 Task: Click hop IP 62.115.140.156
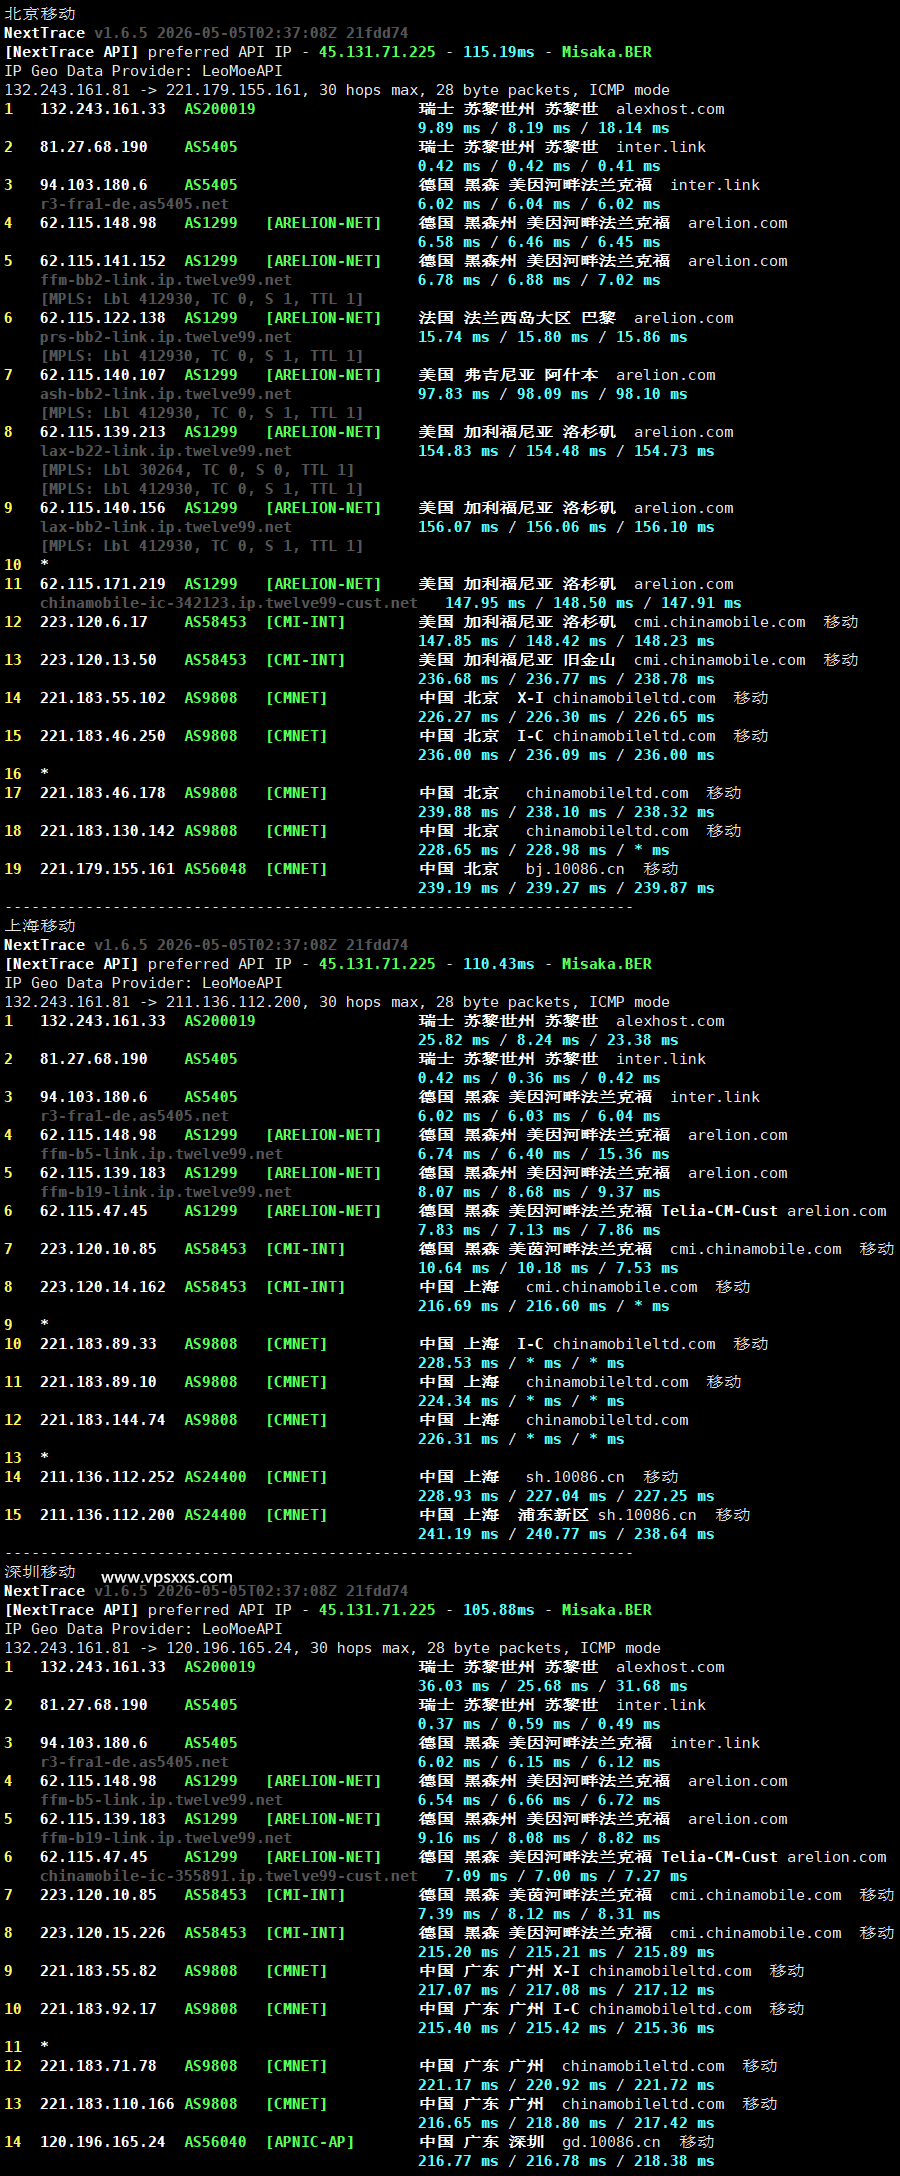click(103, 508)
